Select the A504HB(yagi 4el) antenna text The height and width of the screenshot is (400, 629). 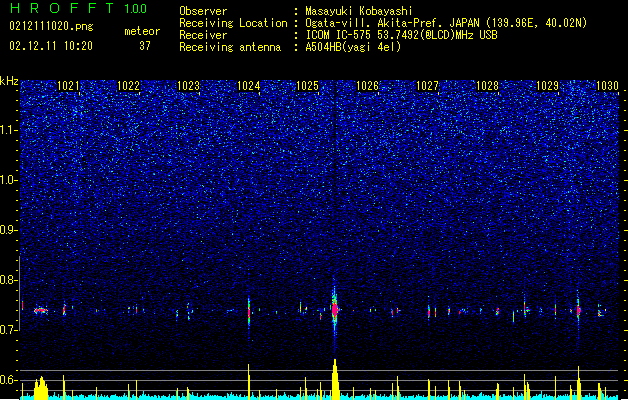(353, 47)
